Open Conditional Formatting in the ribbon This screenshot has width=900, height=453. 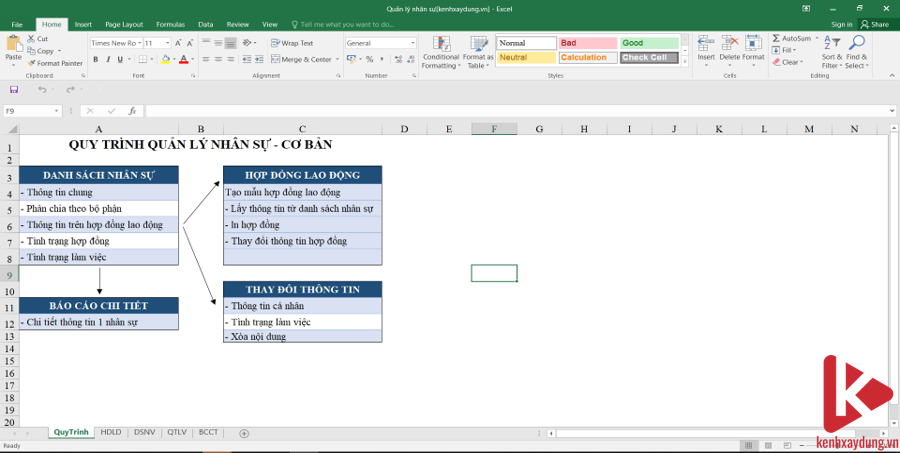pyautogui.click(x=440, y=52)
